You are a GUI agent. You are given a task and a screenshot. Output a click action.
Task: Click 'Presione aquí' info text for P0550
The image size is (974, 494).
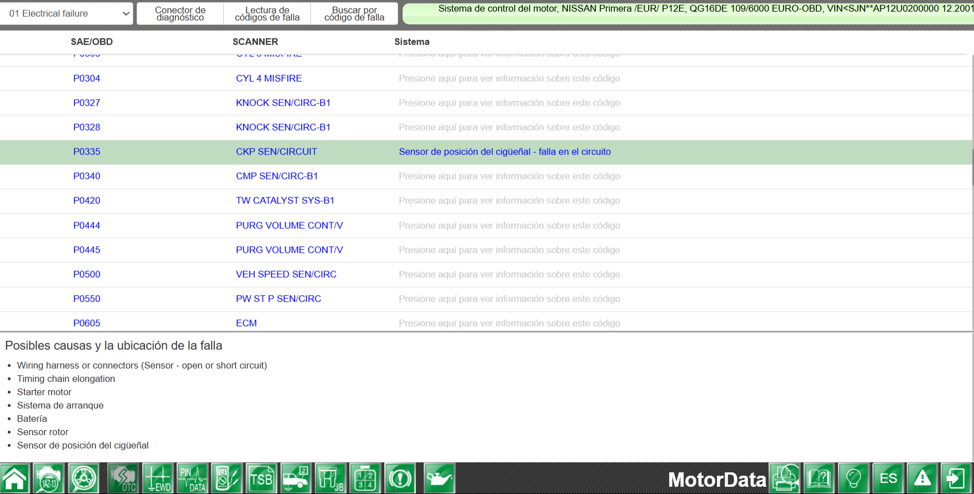coord(509,298)
